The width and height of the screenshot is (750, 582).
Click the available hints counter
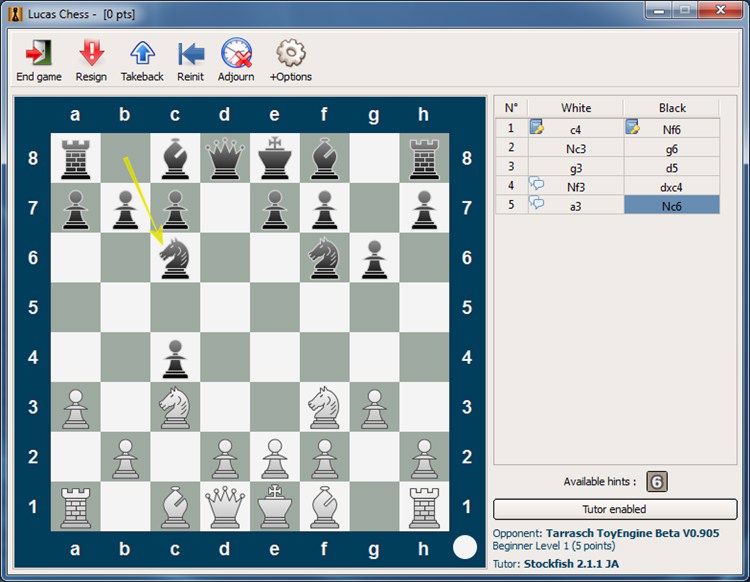coord(657,482)
